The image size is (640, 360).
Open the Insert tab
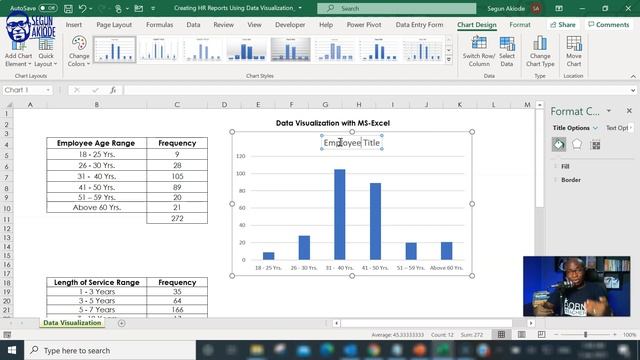point(73,24)
